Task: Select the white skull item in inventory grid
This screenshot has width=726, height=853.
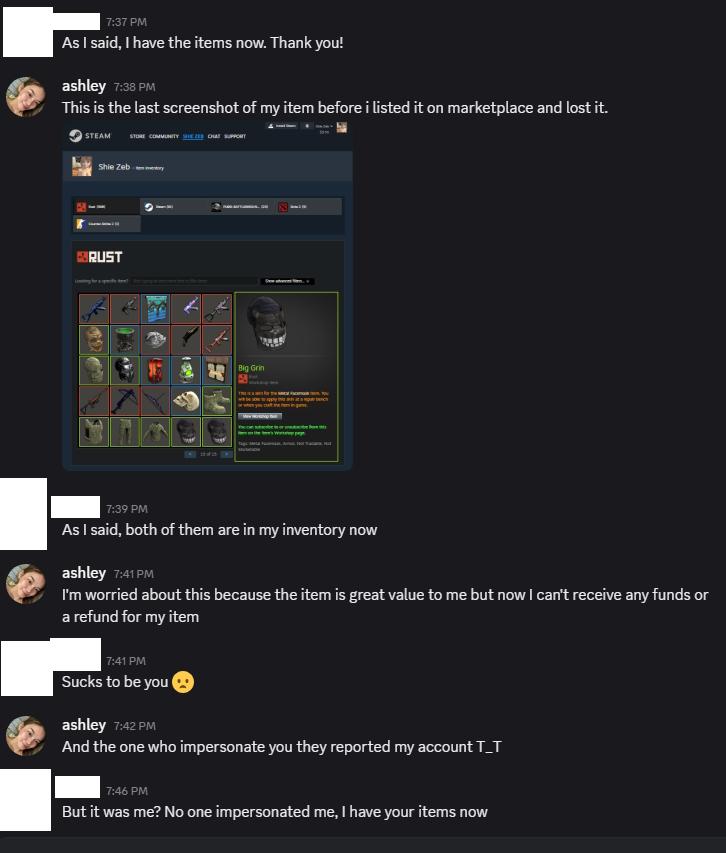Action: [186, 401]
